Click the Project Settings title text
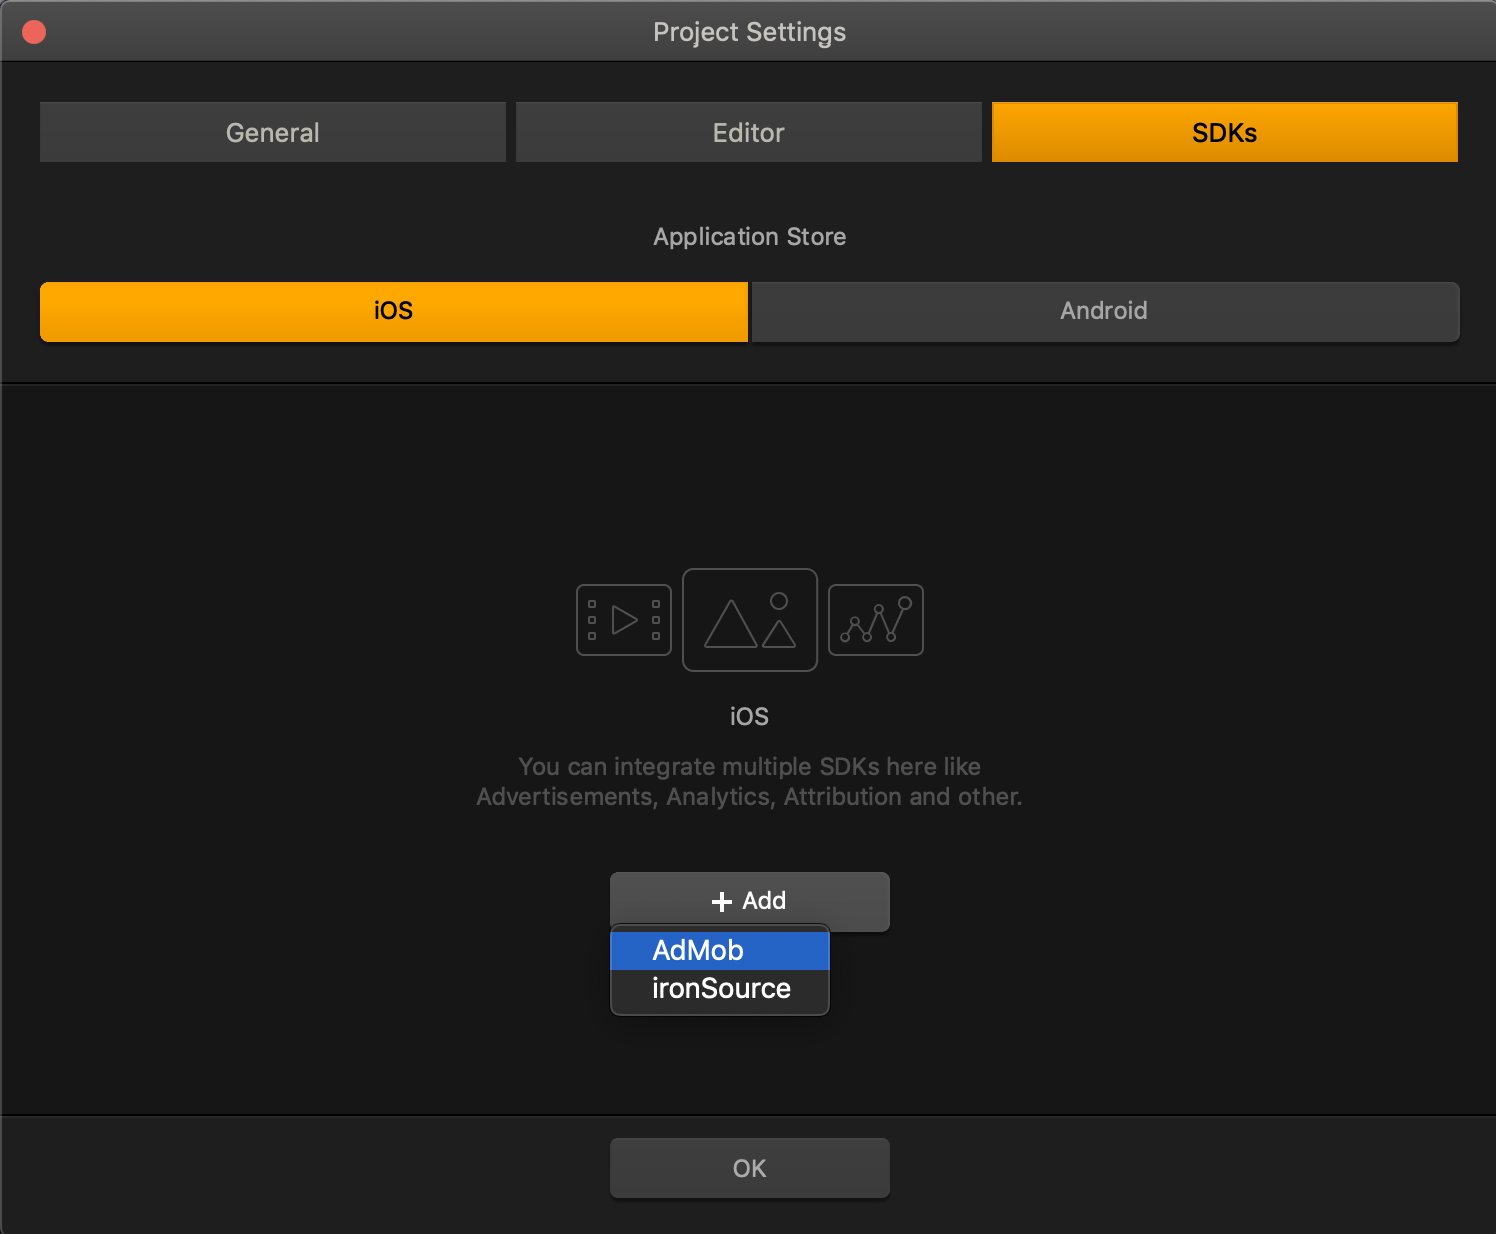This screenshot has width=1496, height=1234. click(749, 32)
